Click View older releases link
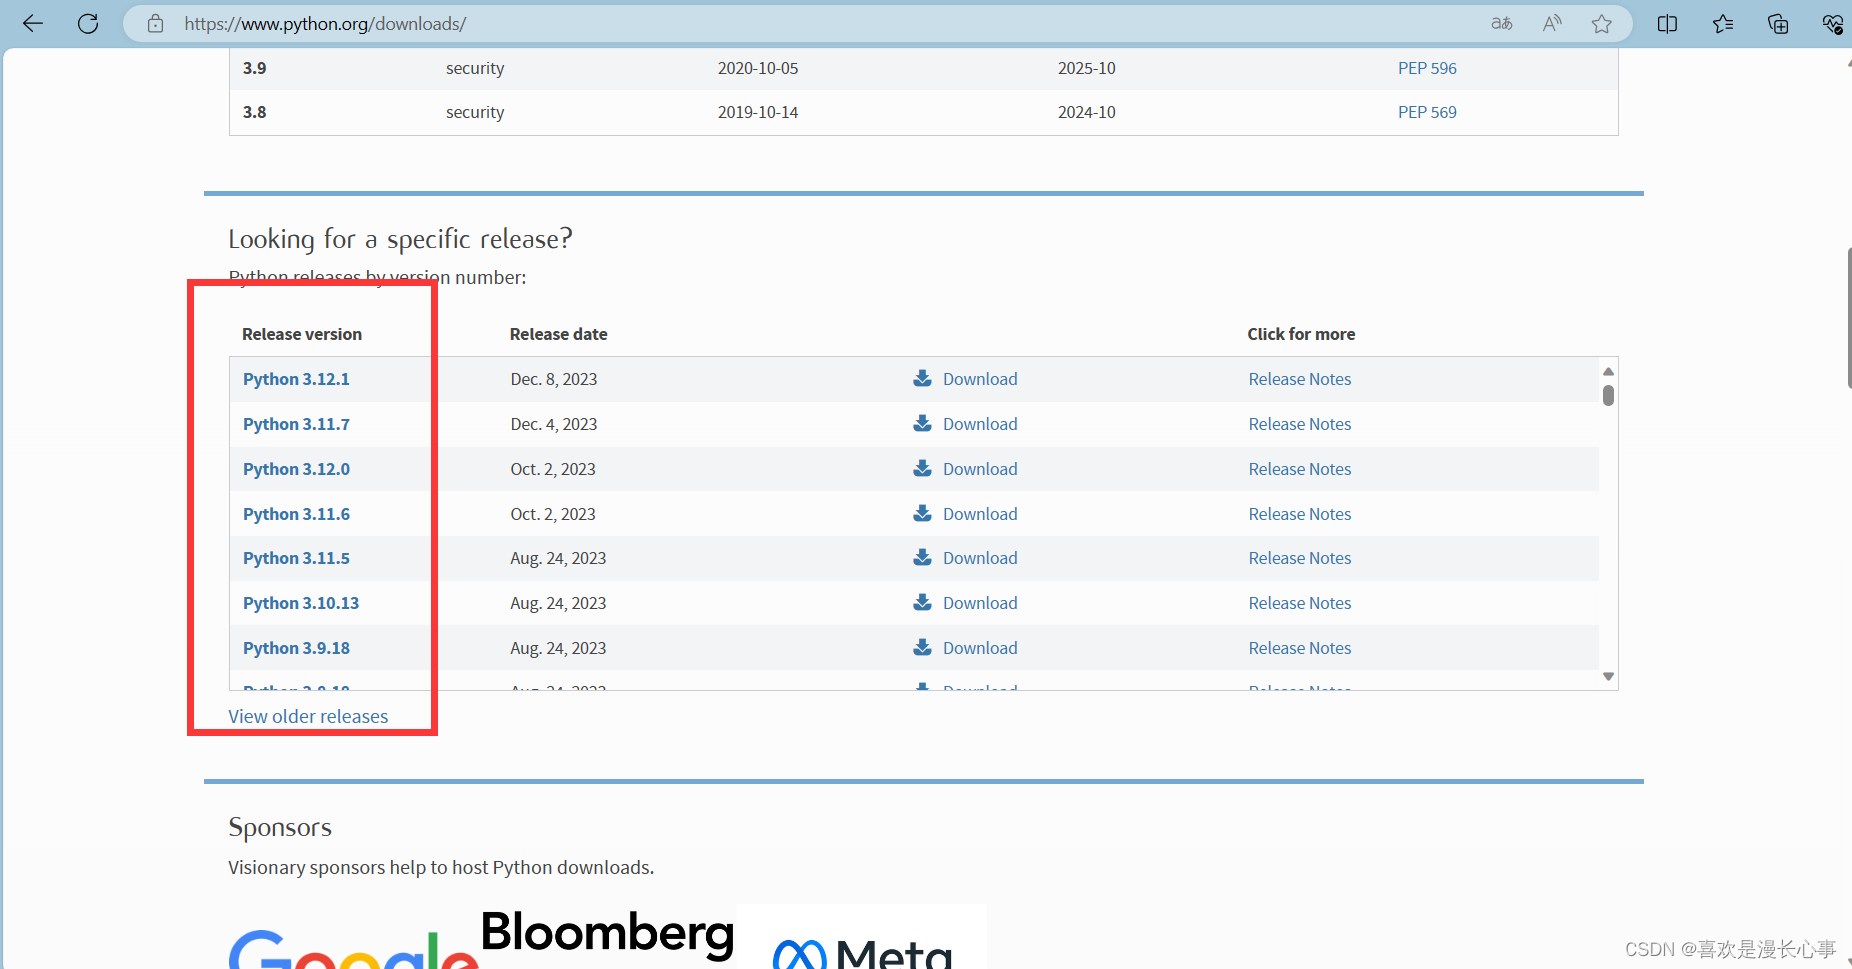Screen dimensions: 1852x969 [x=308, y=716]
